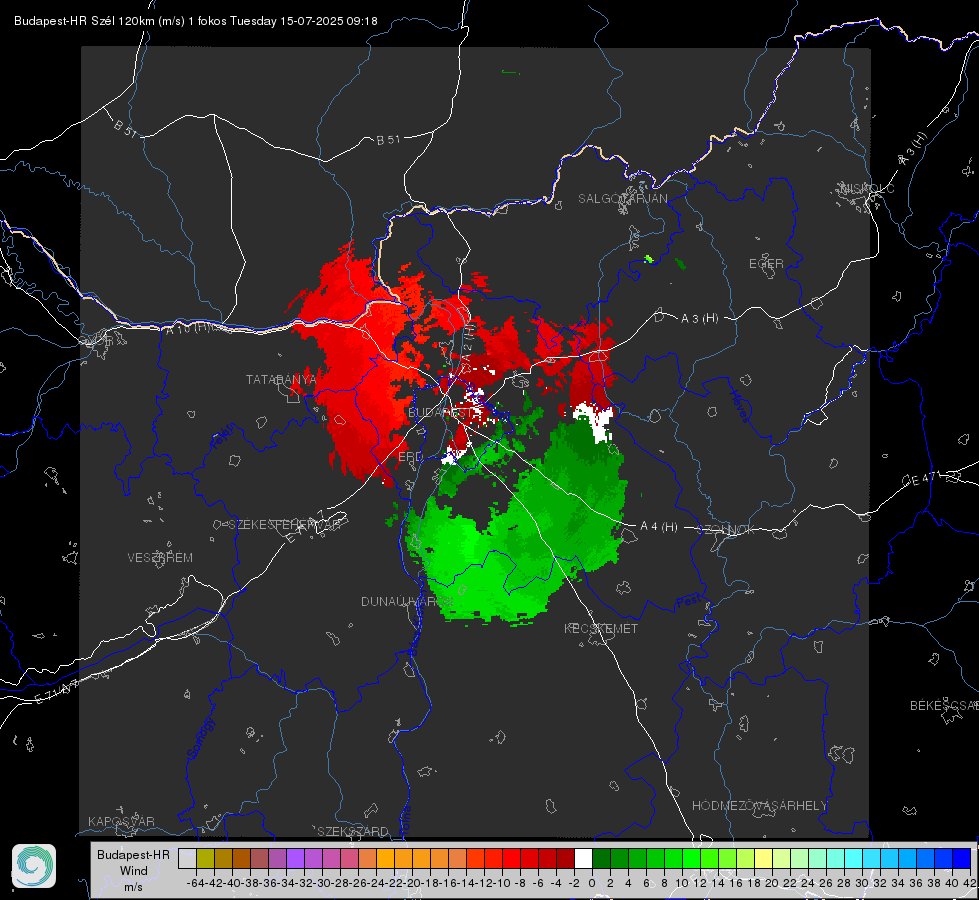Viewport: 979px width, 900px height.
Task: Click the radar title text at the top
Action: 195,21
